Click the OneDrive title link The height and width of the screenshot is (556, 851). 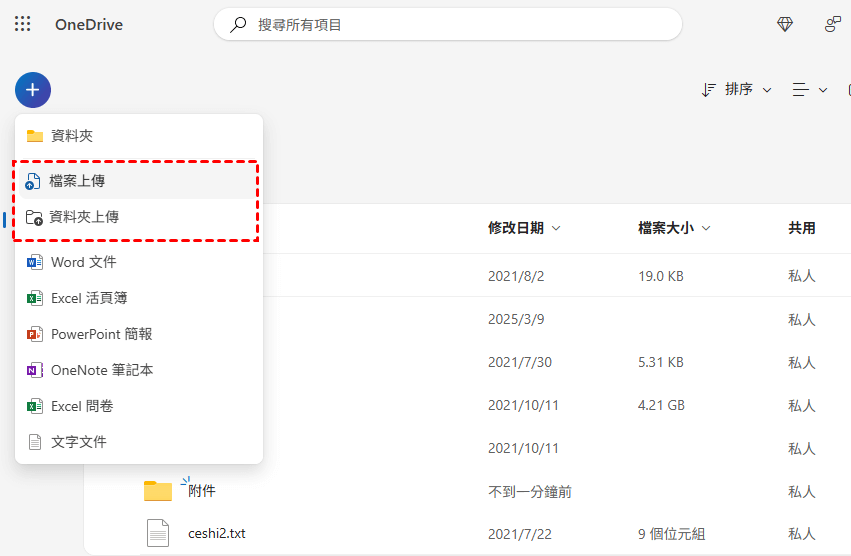point(89,24)
